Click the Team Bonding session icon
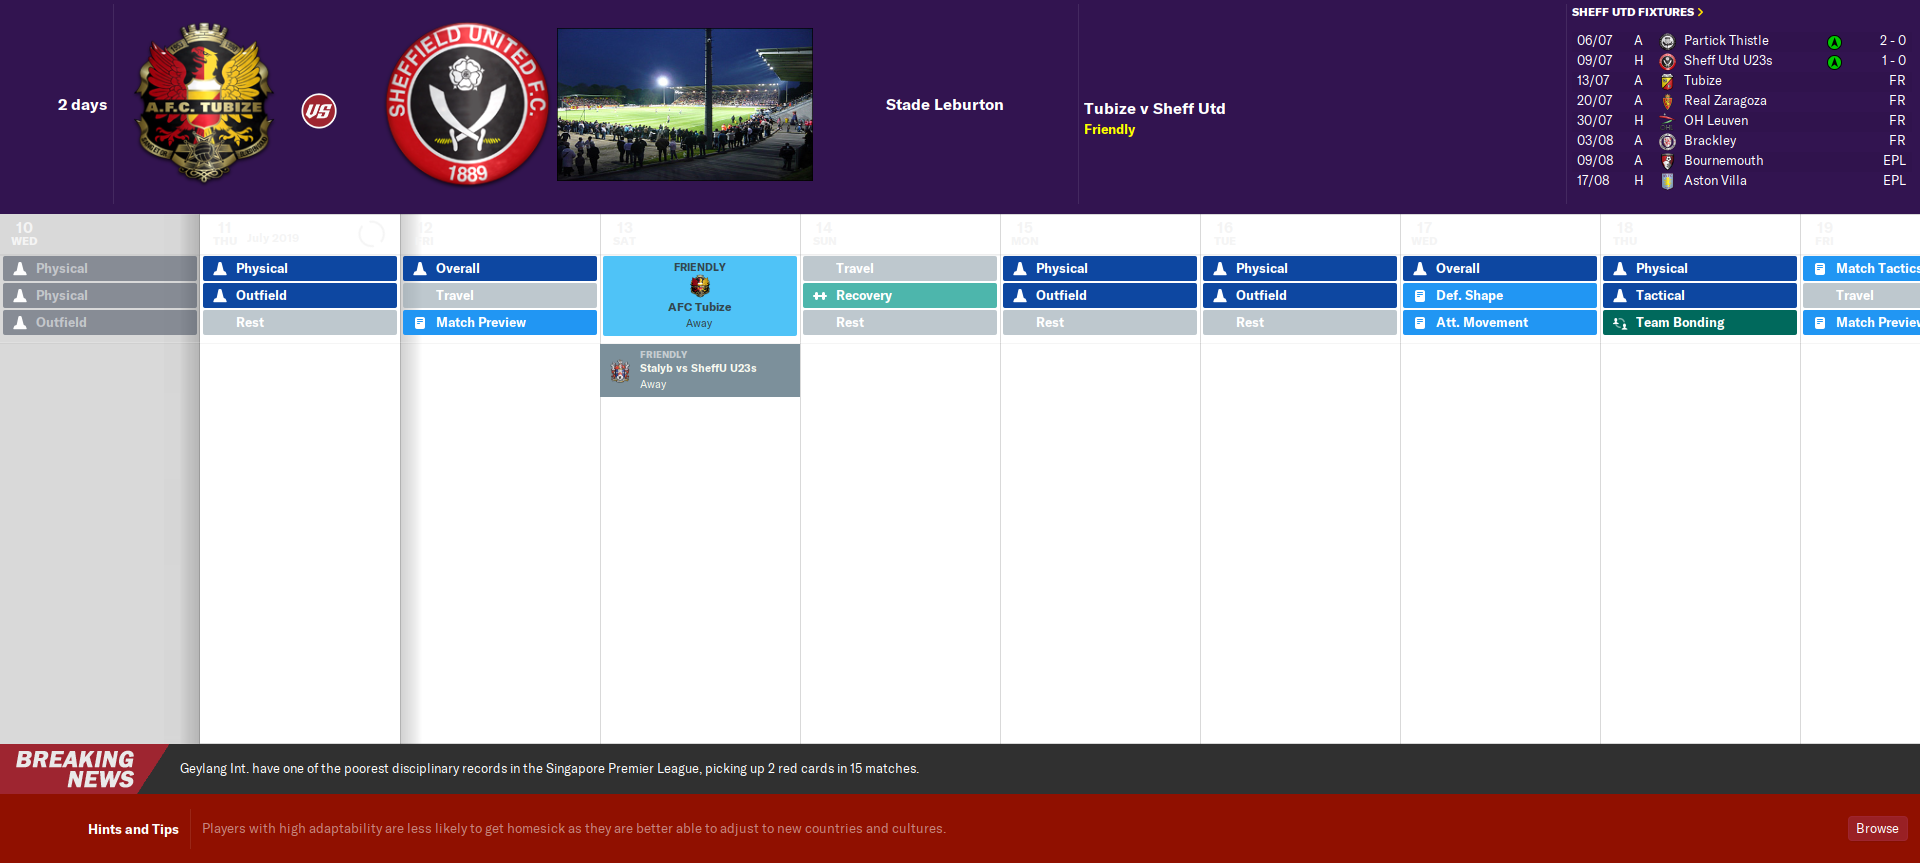1920x863 pixels. (x=1620, y=323)
